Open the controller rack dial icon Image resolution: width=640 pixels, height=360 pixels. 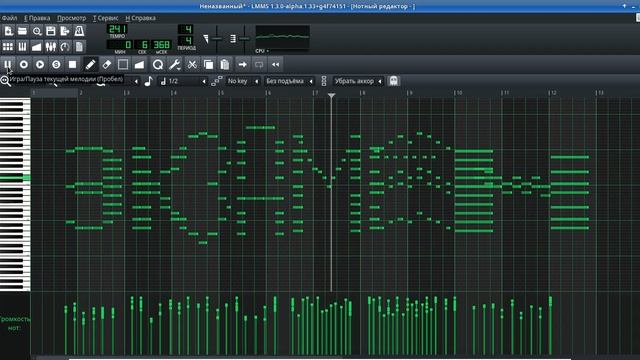pos(65,47)
